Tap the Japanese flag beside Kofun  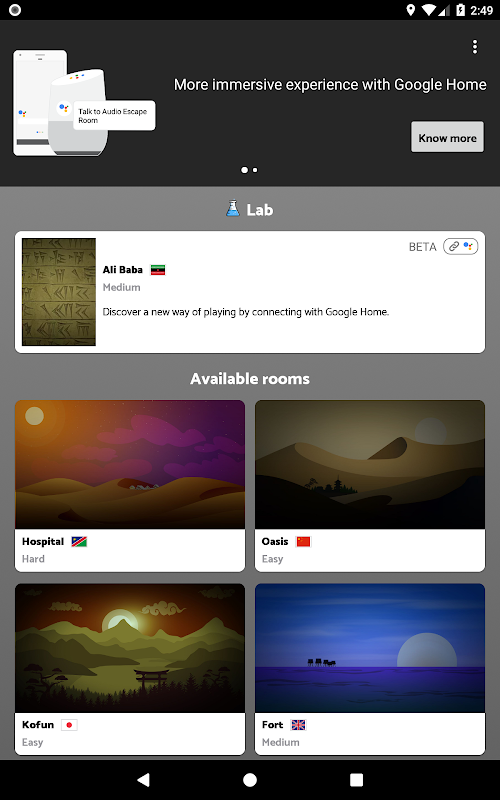[x=69, y=725]
